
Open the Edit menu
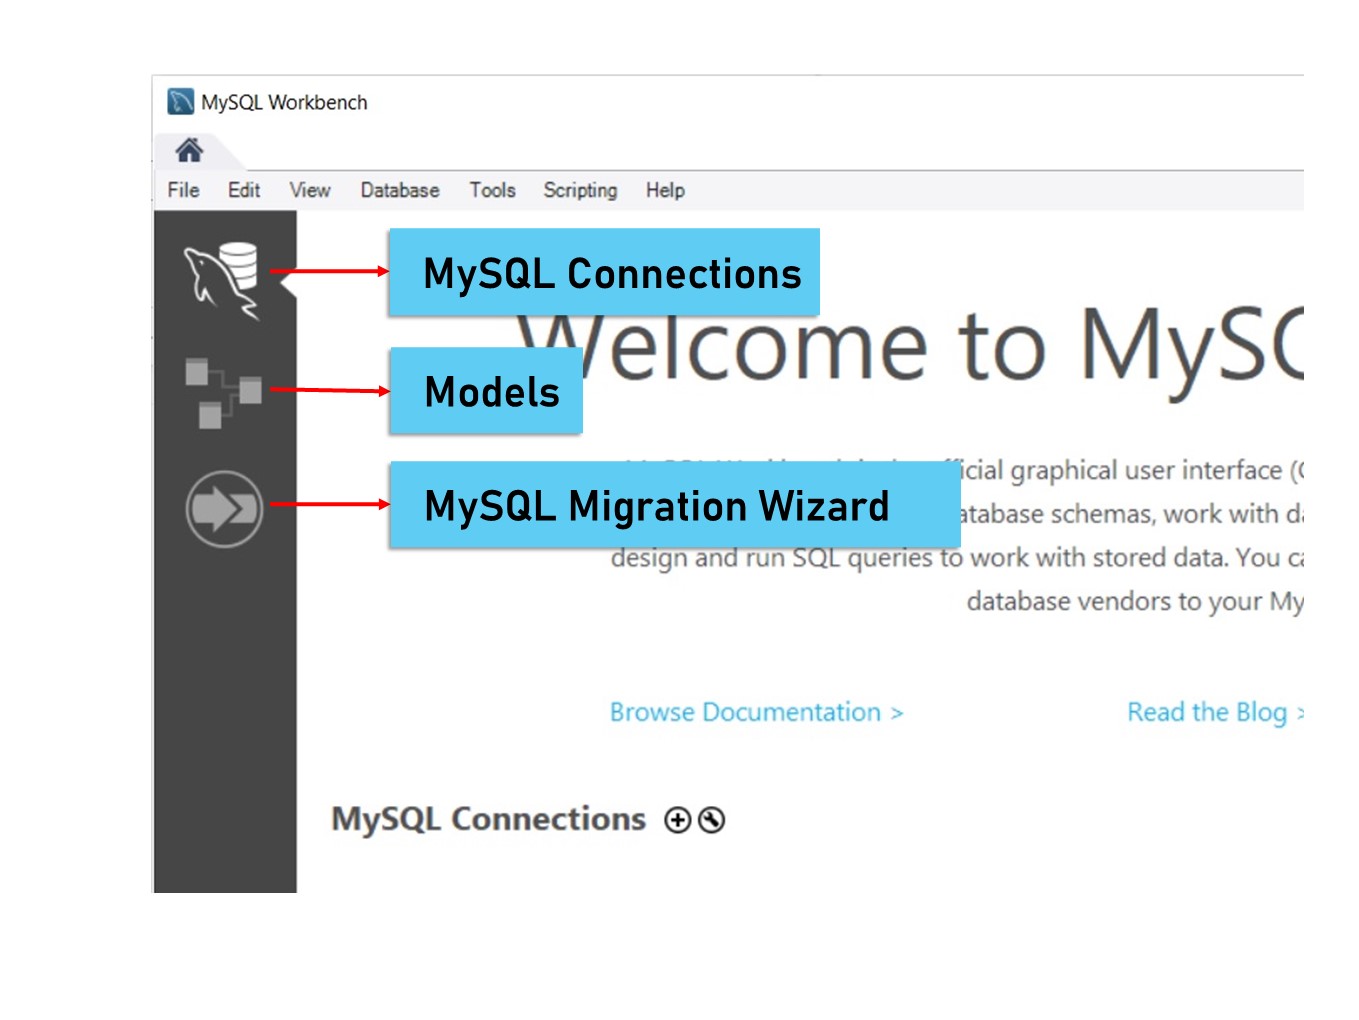242,190
